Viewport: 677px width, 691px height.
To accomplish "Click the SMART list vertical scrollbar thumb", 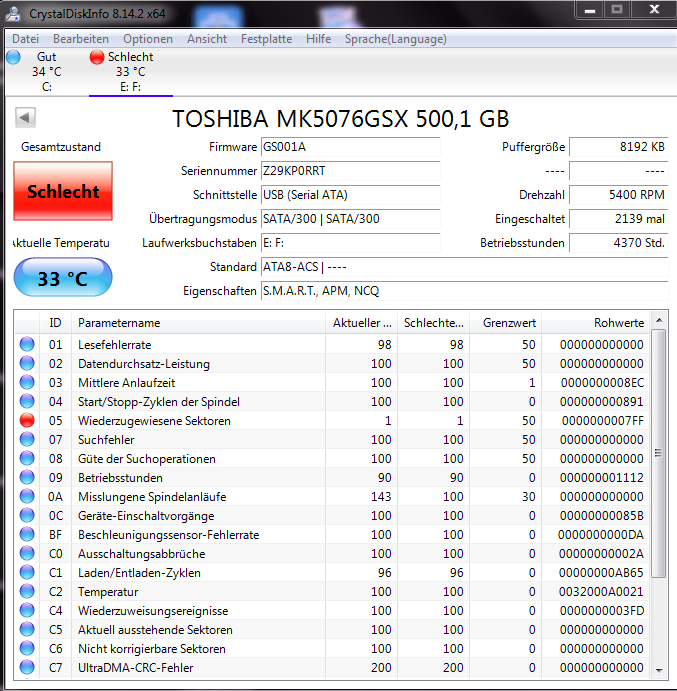I will coord(659,453).
